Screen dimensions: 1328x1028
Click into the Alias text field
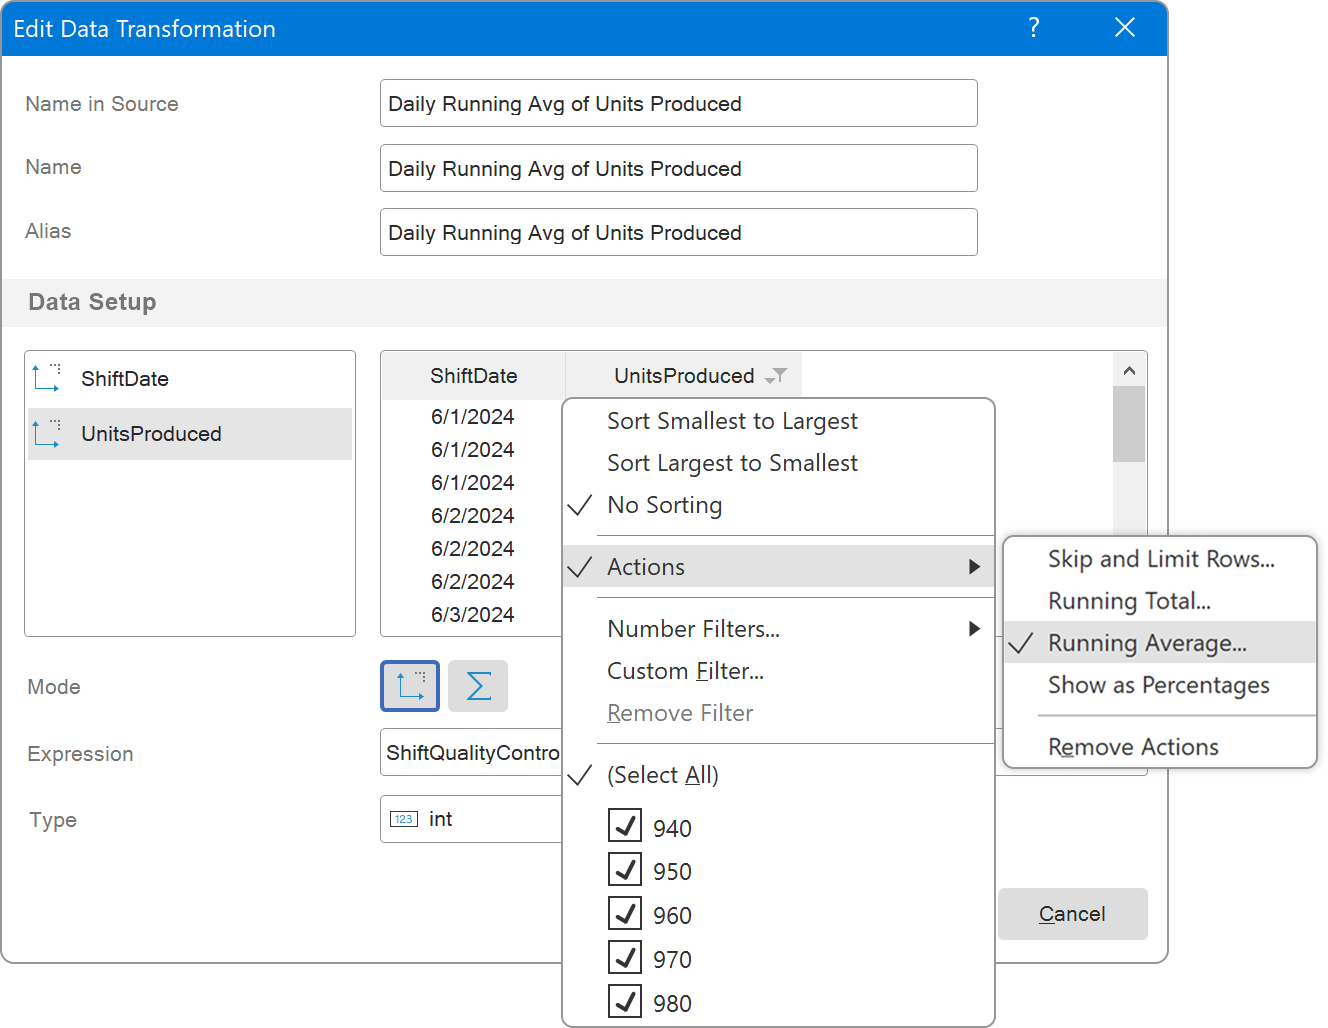(x=678, y=232)
